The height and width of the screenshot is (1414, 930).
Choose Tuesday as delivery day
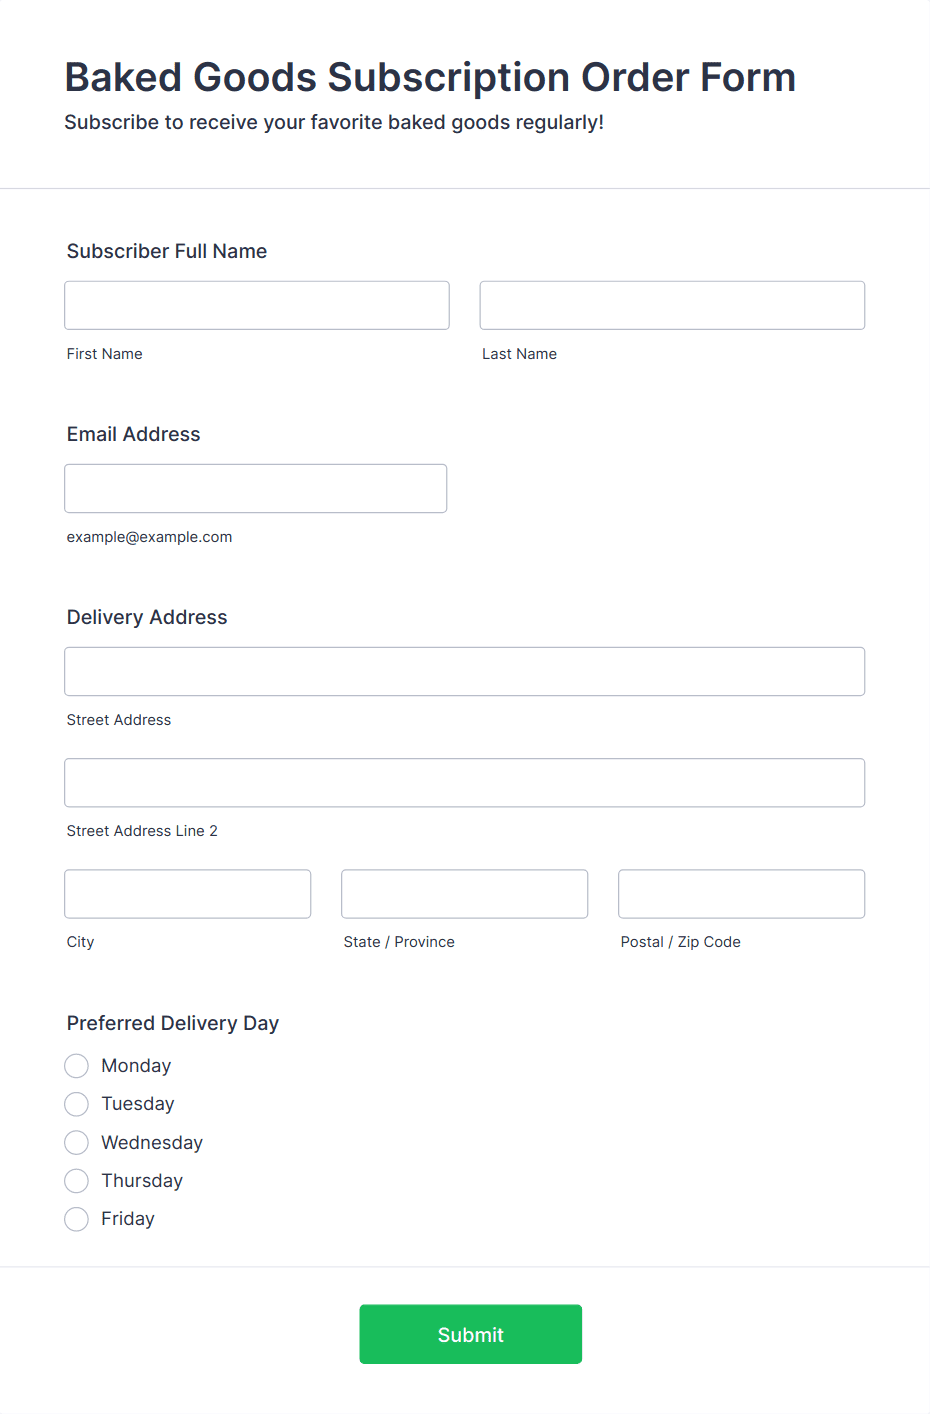[77, 1104]
